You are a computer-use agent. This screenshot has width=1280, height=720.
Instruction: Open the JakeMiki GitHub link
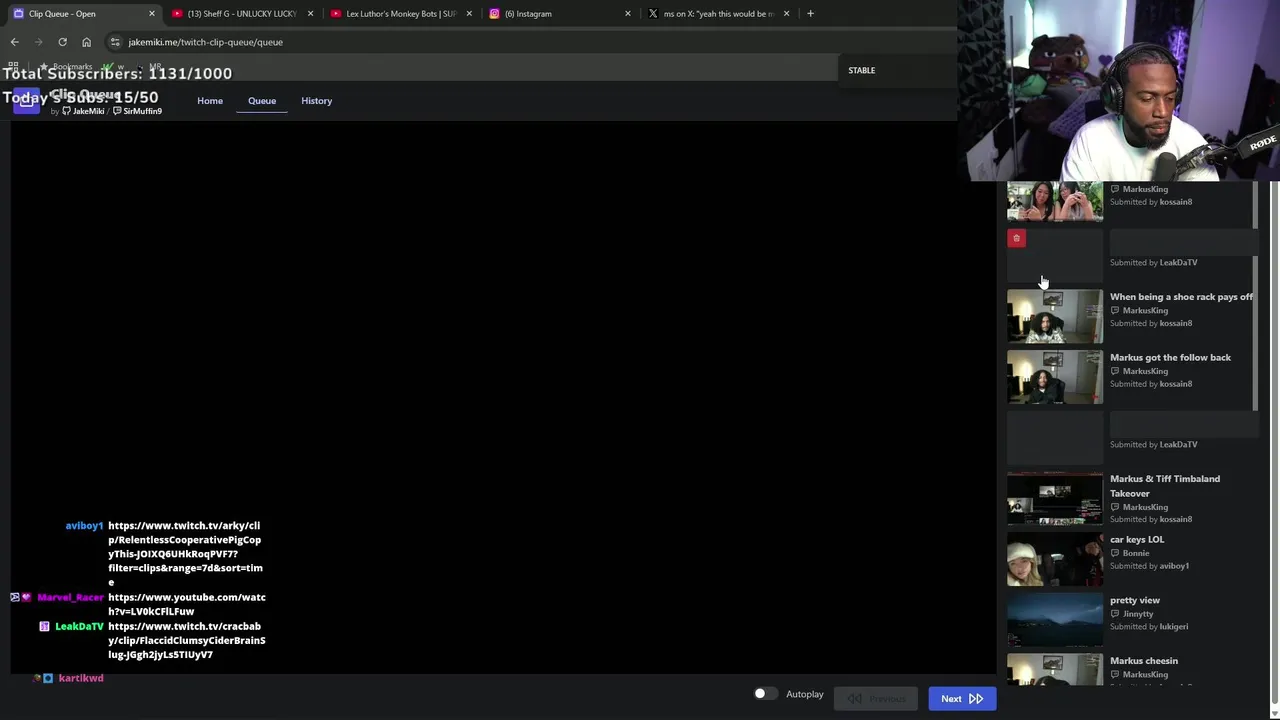[83, 111]
